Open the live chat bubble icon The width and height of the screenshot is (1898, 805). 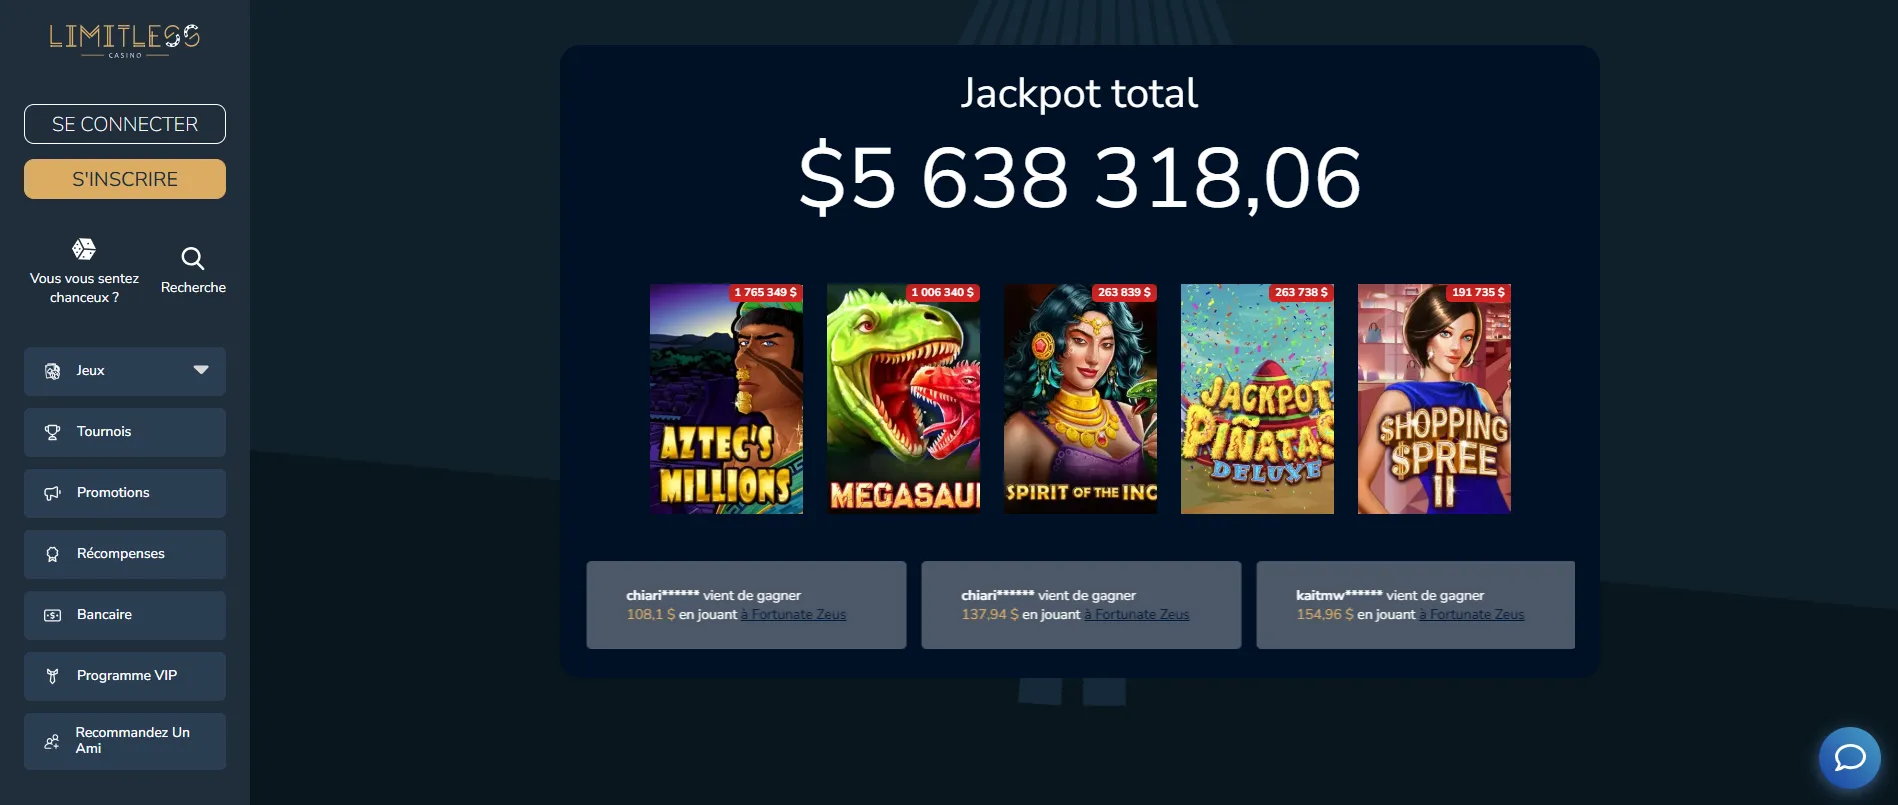point(1849,757)
